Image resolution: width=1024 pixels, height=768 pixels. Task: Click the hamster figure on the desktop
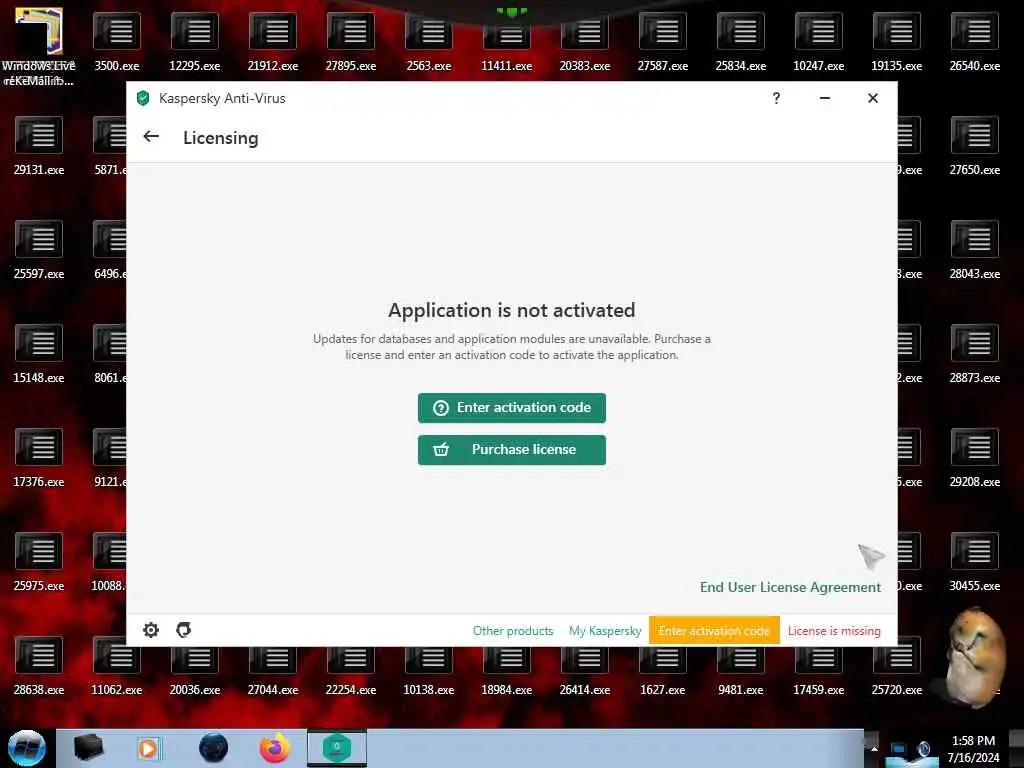[x=976, y=658]
